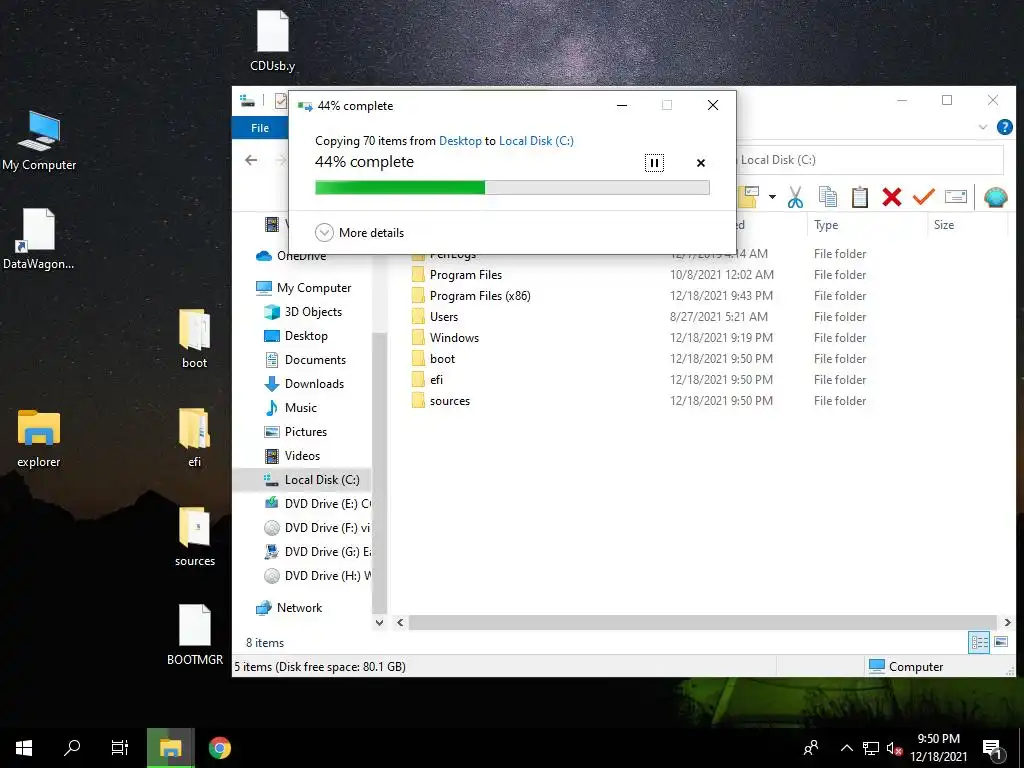Expand the ribbon chevron in Explorer

(x=982, y=127)
